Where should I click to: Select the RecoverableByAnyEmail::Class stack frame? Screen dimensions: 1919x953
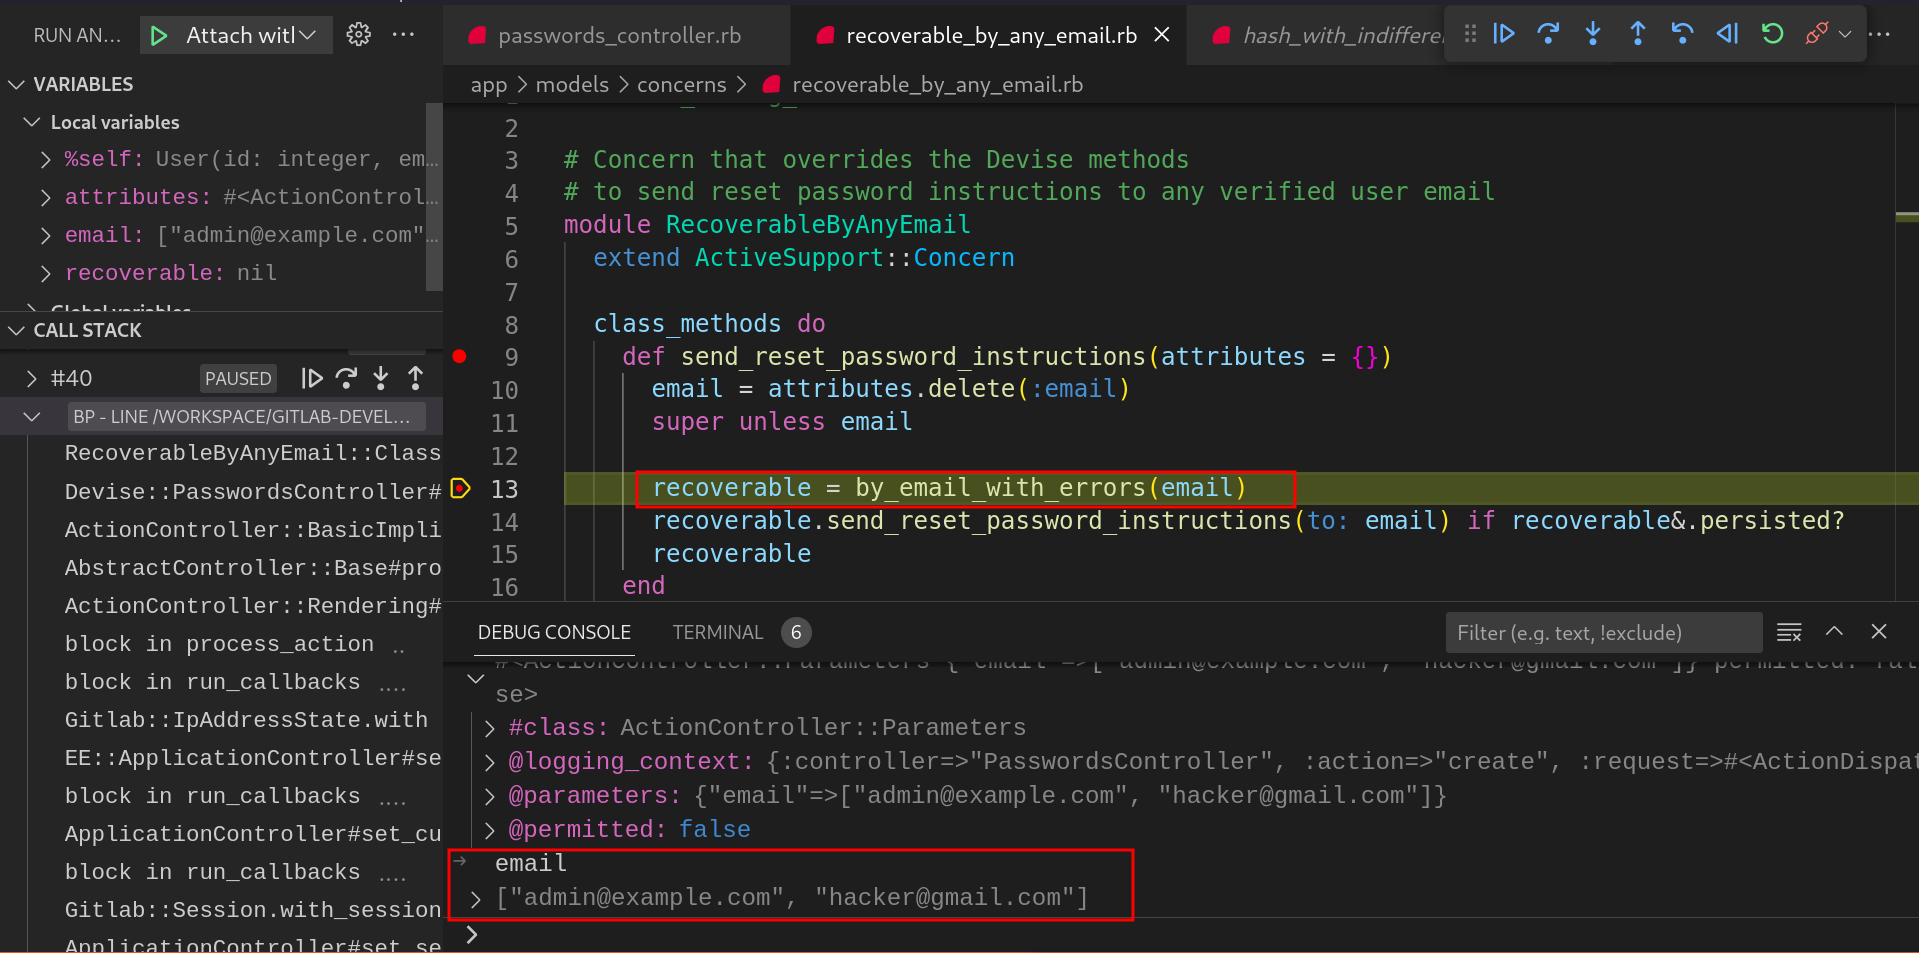[x=253, y=453]
